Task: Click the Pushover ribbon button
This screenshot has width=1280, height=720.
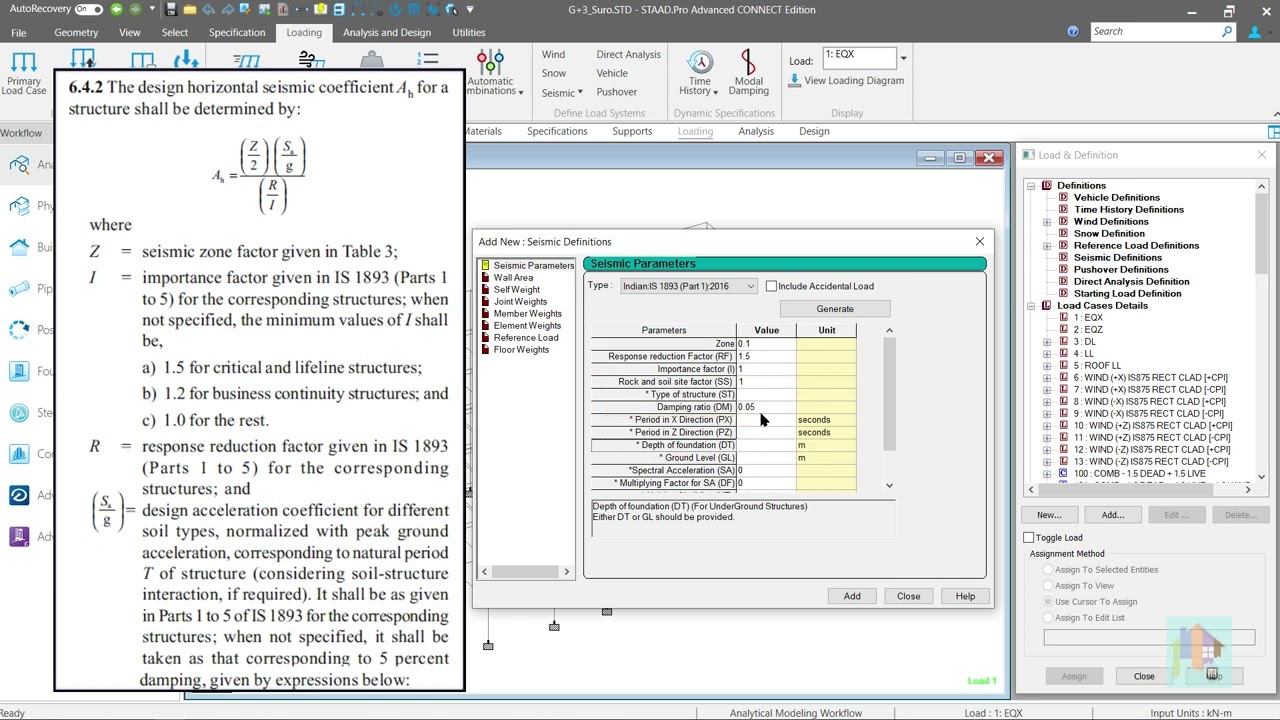Action: (617, 92)
